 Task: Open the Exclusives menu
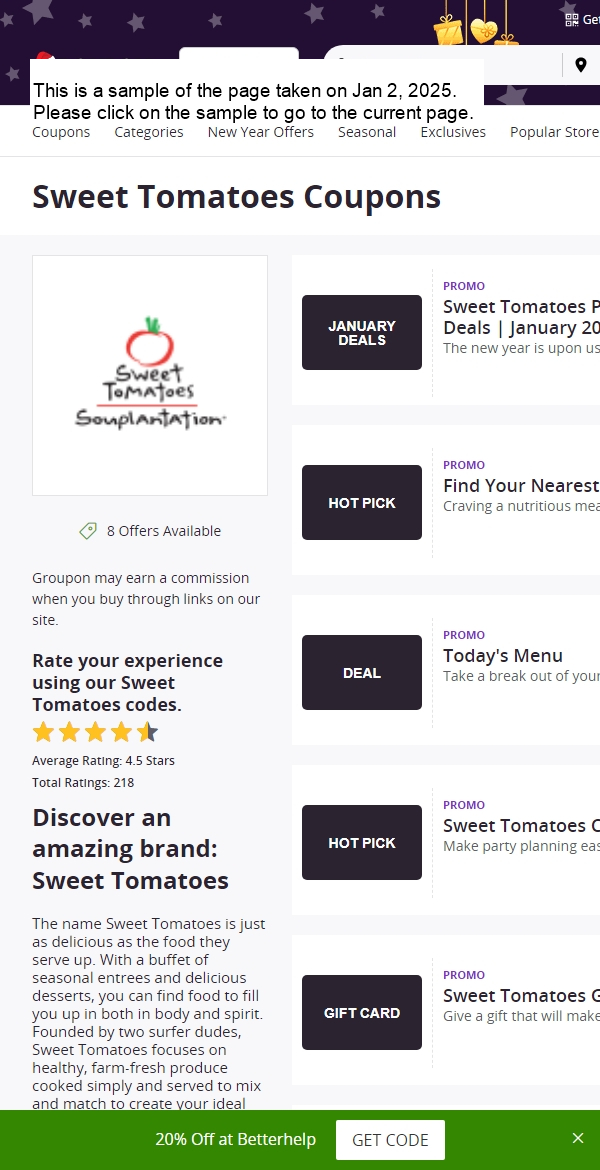(453, 132)
